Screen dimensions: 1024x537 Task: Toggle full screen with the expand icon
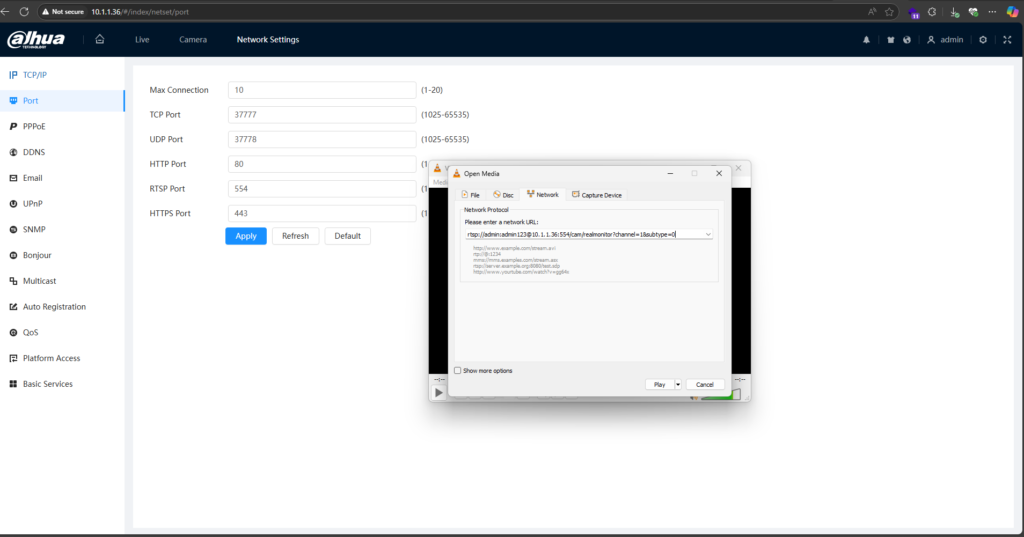pyautogui.click(x=1007, y=40)
